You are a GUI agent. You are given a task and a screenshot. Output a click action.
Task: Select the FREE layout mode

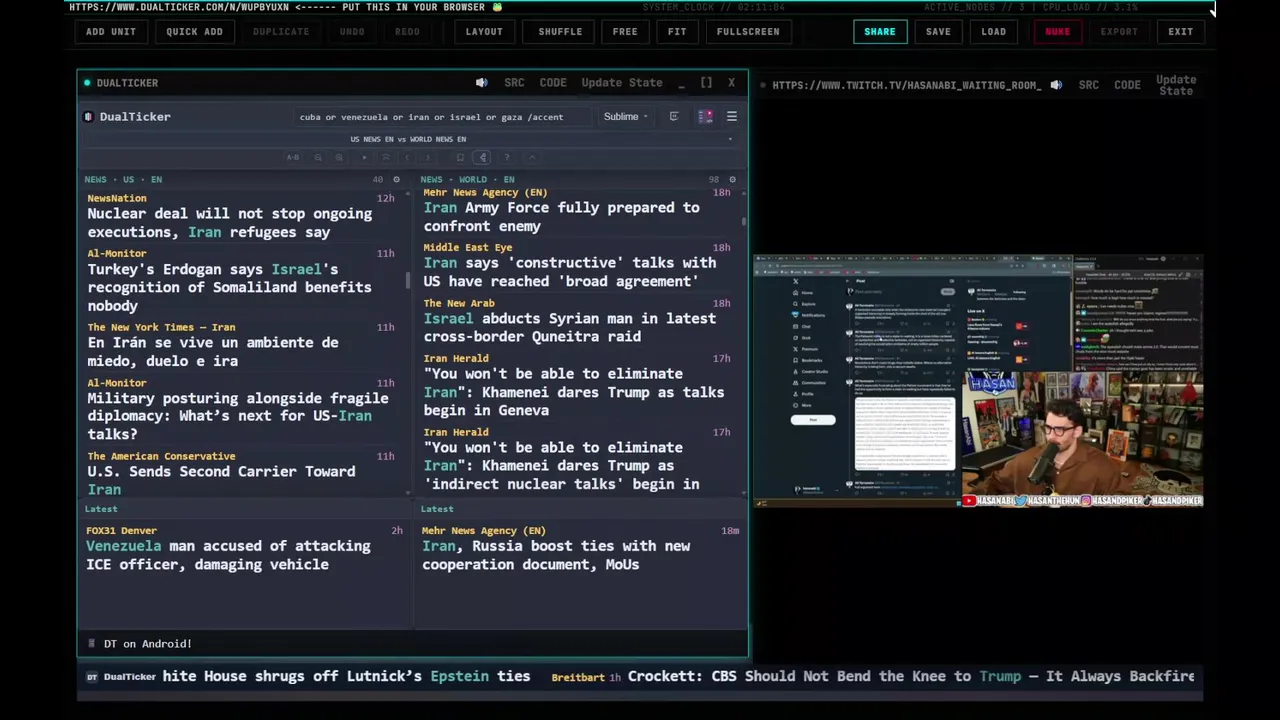click(x=625, y=31)
